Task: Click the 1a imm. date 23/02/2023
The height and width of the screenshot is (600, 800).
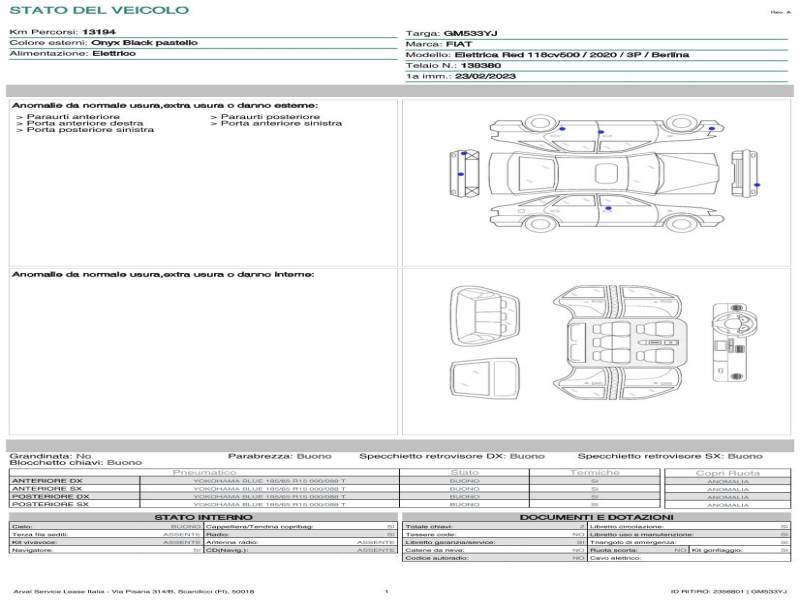Action: pyautogui.click(x=485, y=77)
